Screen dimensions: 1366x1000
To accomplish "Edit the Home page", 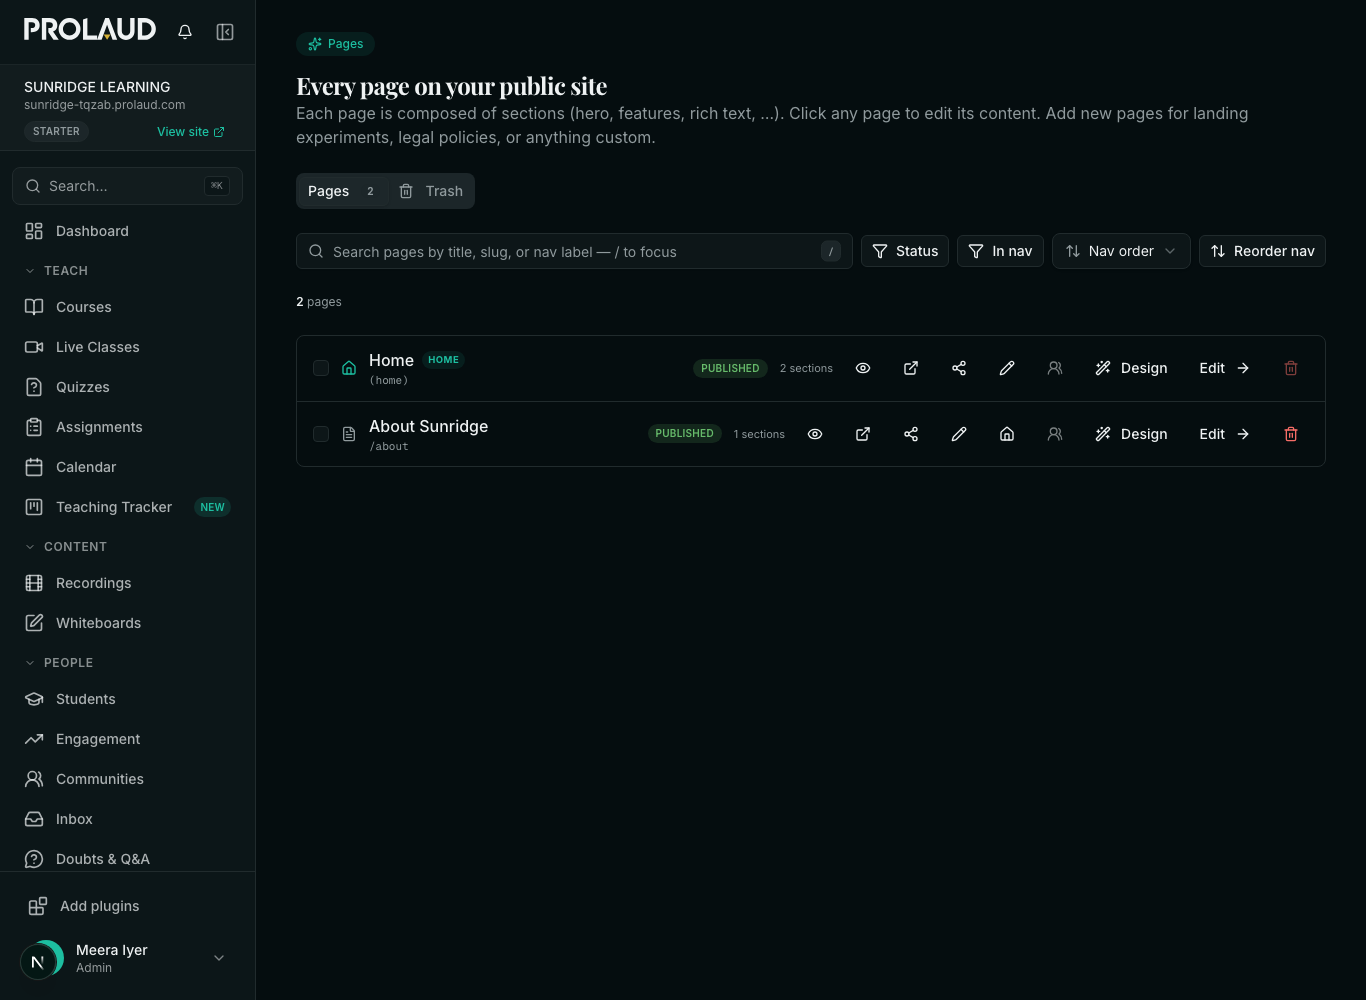I will (1225, 368).
